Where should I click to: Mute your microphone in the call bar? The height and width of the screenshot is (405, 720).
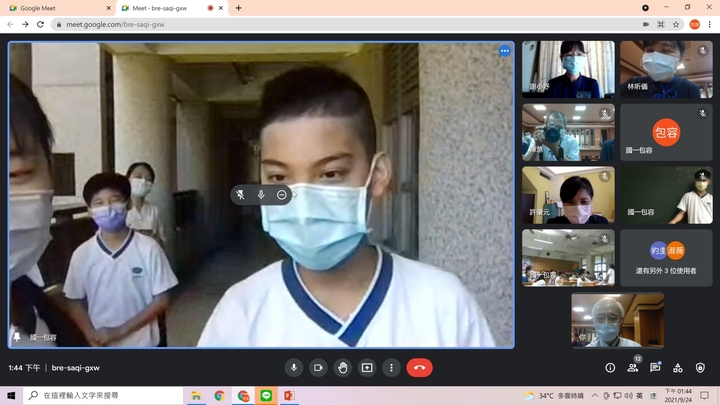[294, 367]
